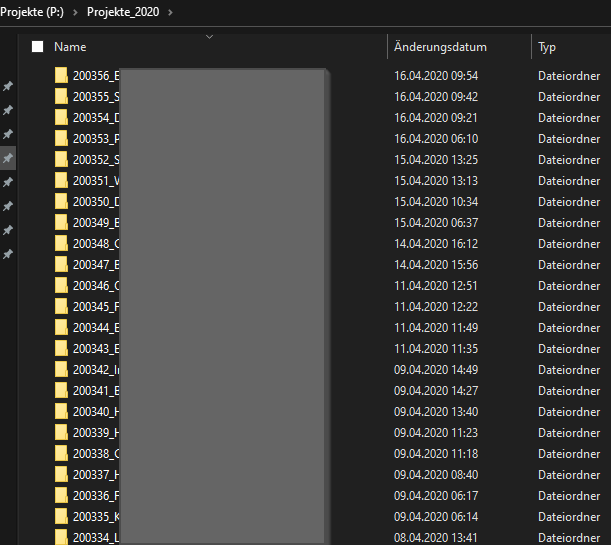
Task: Click folder name starting with 200342_
Action: point(96,370)
